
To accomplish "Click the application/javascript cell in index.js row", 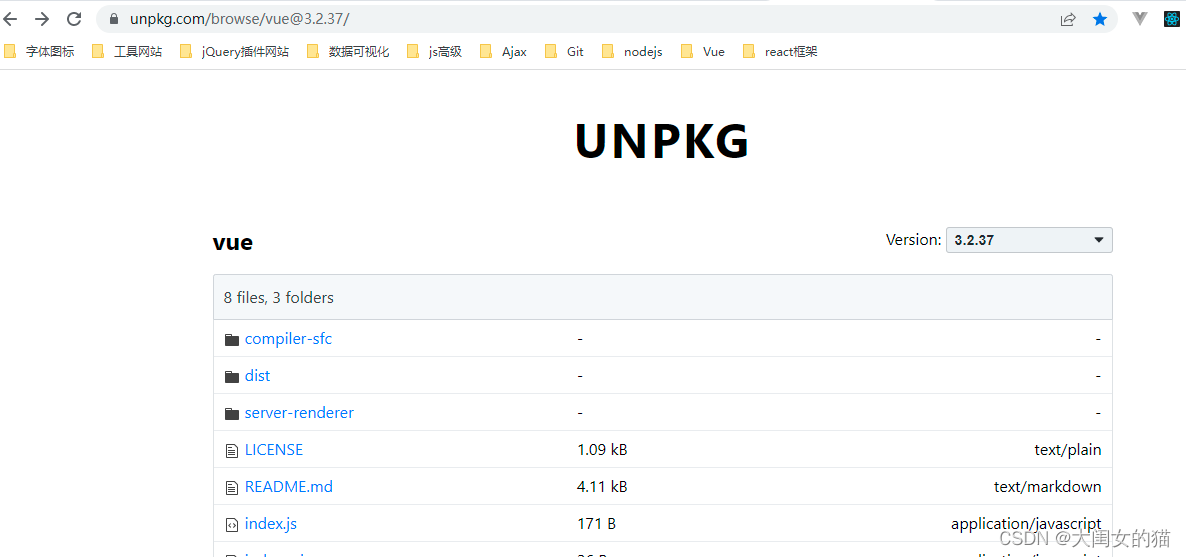I will click(x=1026, y=524).
